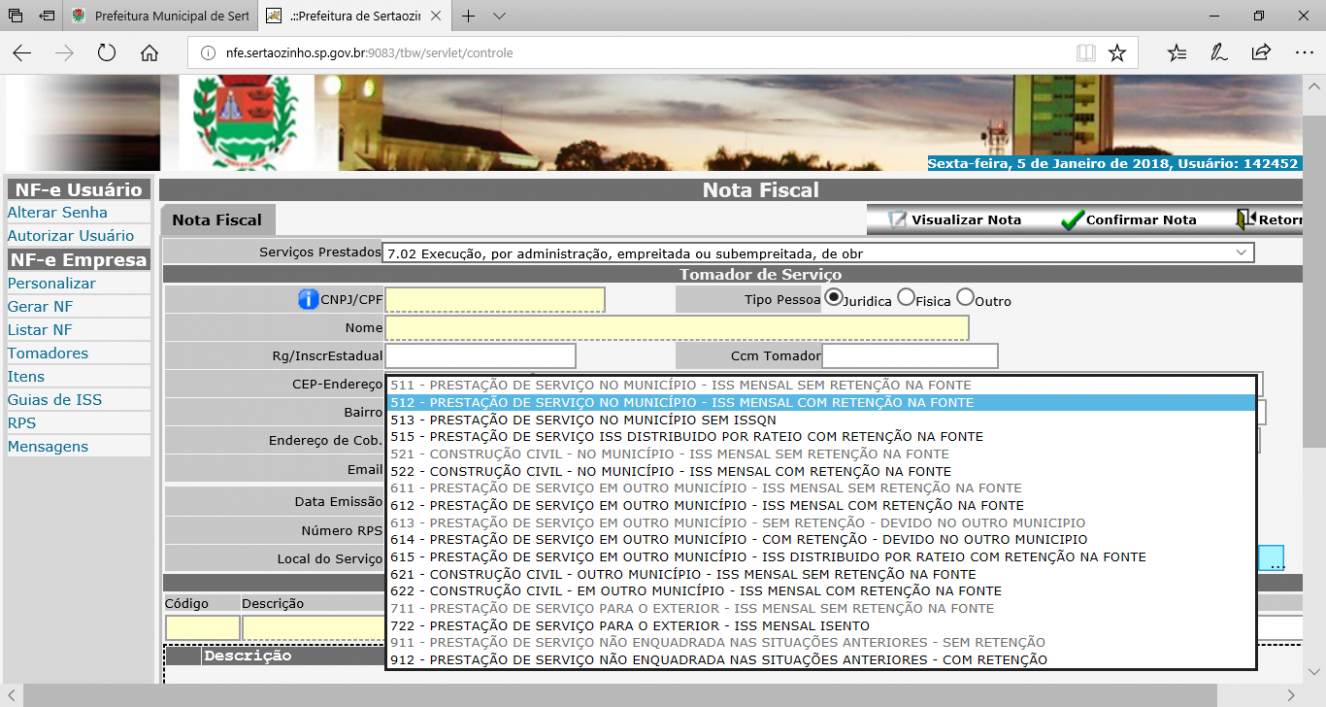Choose option 614 devido no outro município

(820, 540)
